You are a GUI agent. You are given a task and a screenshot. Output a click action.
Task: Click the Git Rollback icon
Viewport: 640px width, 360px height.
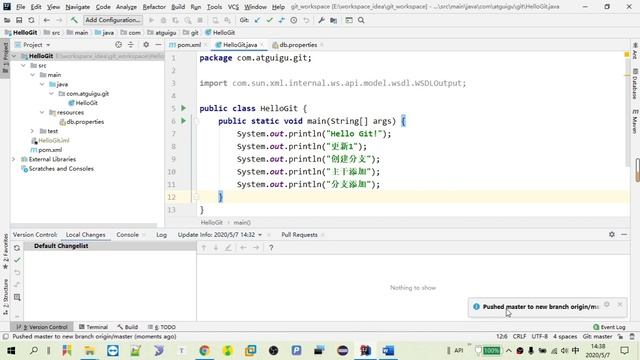coord(306,20)
